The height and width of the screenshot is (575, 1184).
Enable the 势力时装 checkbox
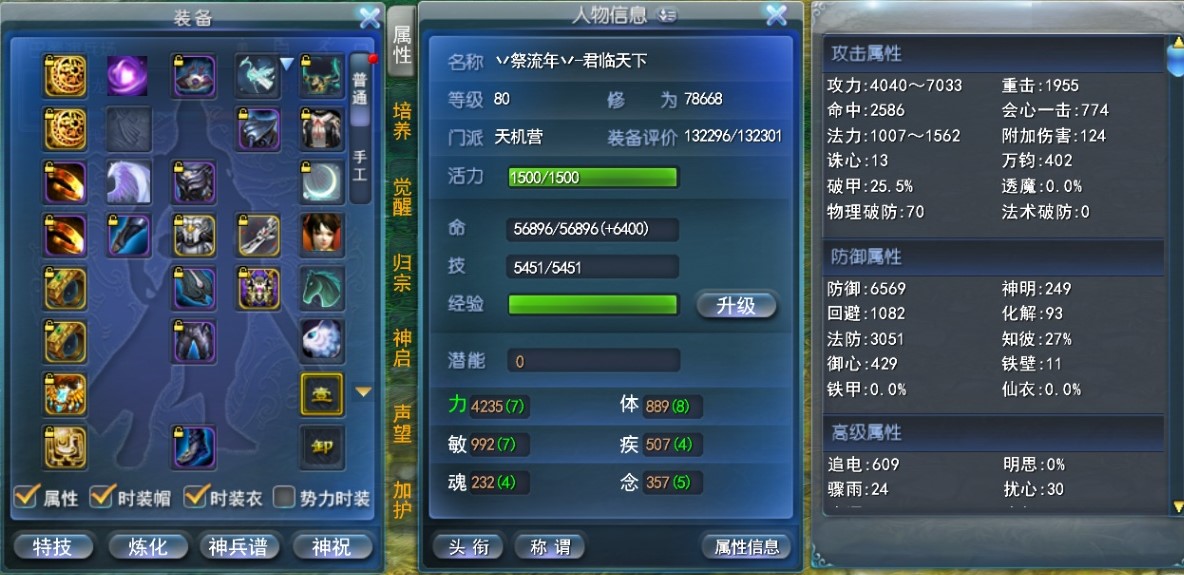coord(283,497)
